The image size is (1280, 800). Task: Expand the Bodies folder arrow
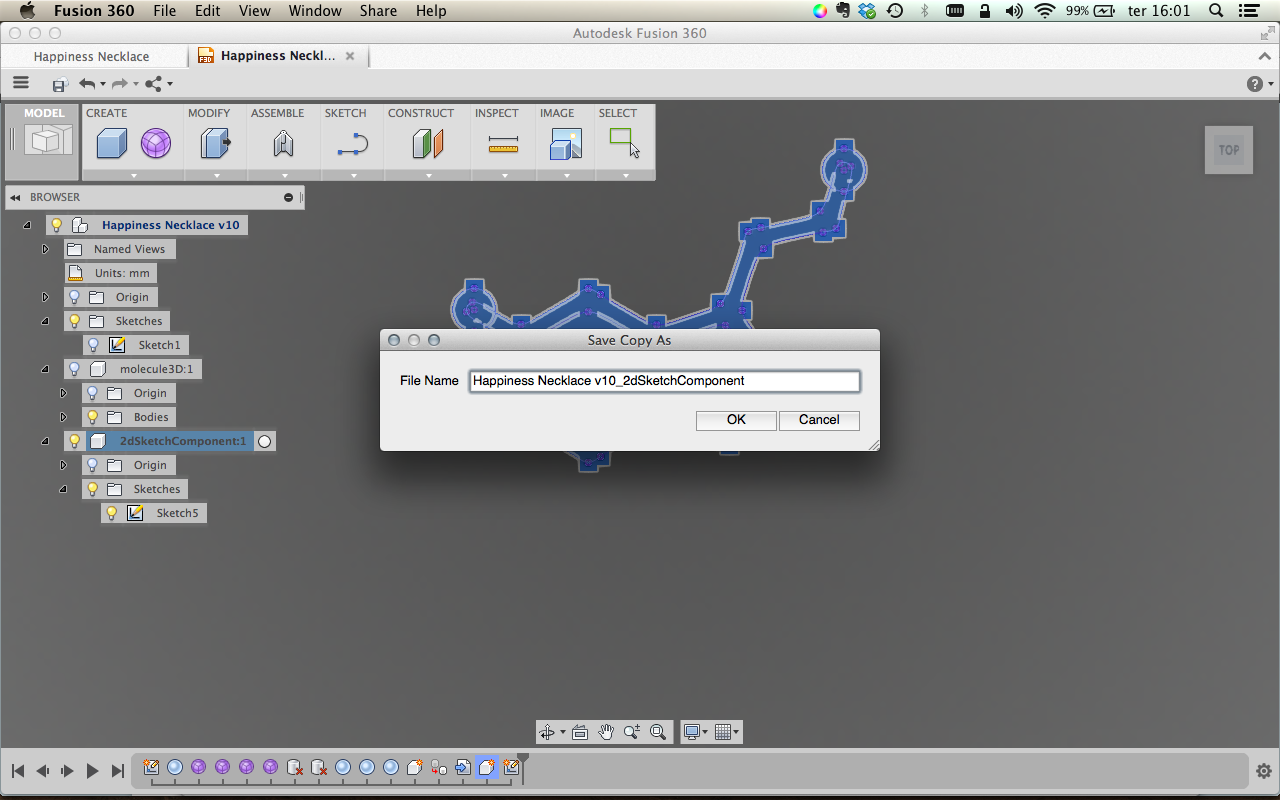click(64, 417)
